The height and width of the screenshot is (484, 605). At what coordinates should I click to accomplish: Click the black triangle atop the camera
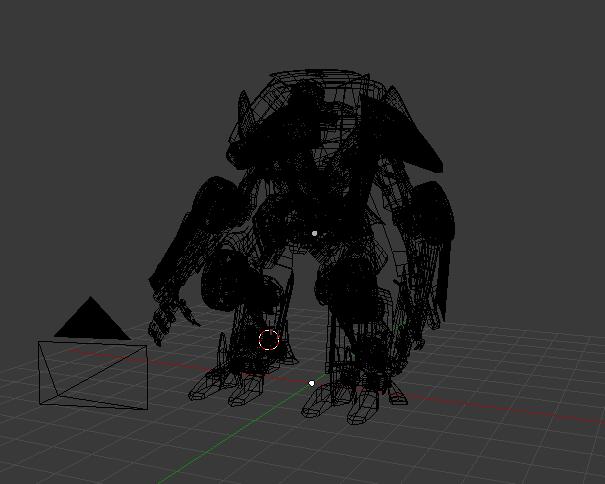point(92,318)
